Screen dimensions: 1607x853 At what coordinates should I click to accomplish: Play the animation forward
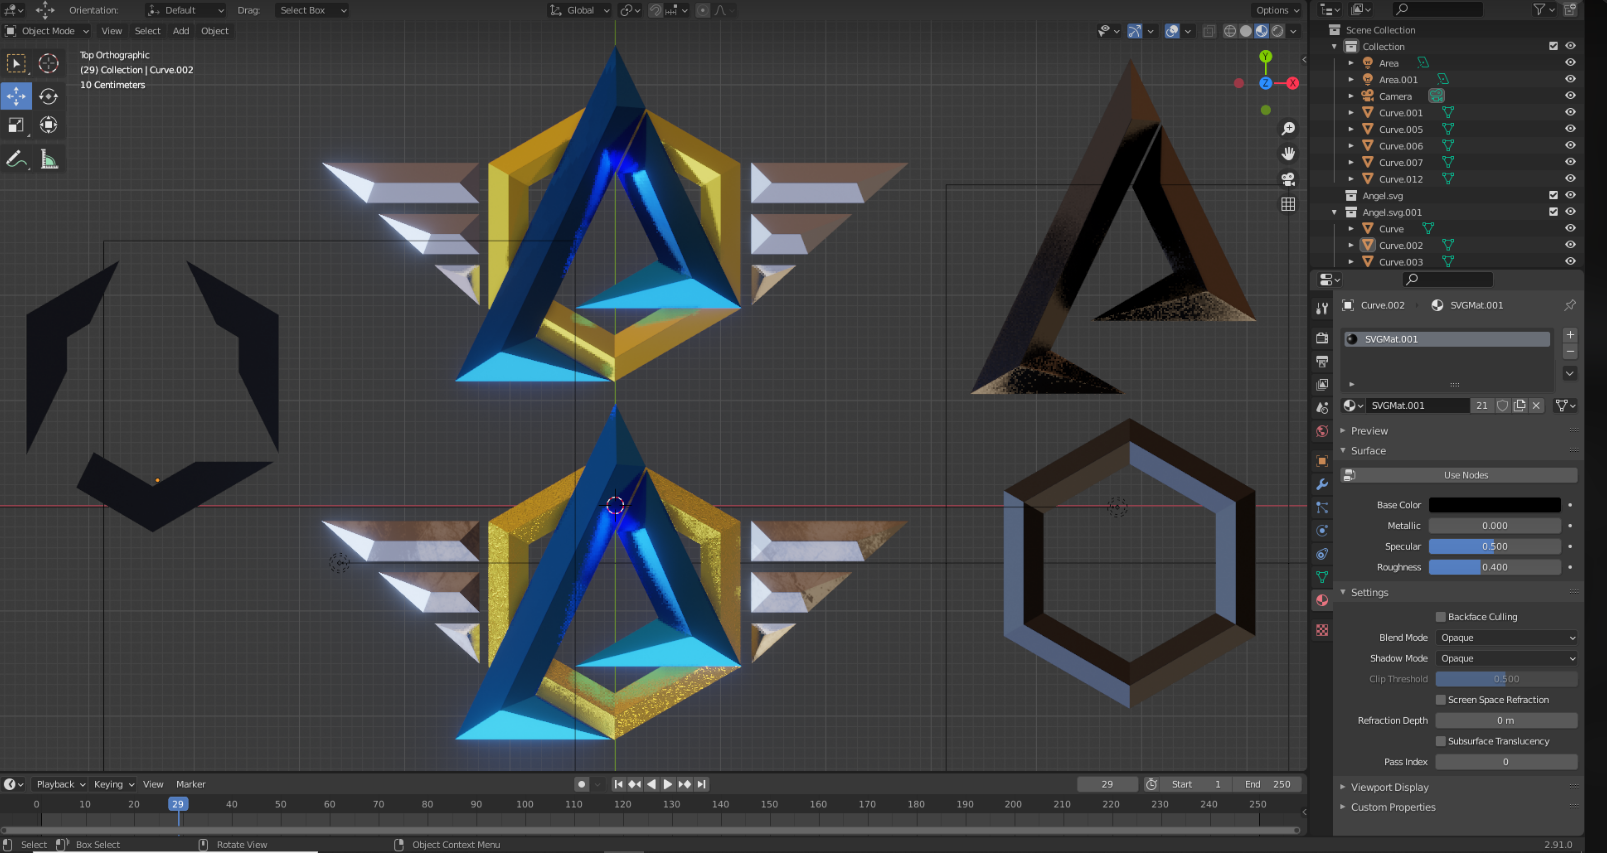(x=667, y=784)
